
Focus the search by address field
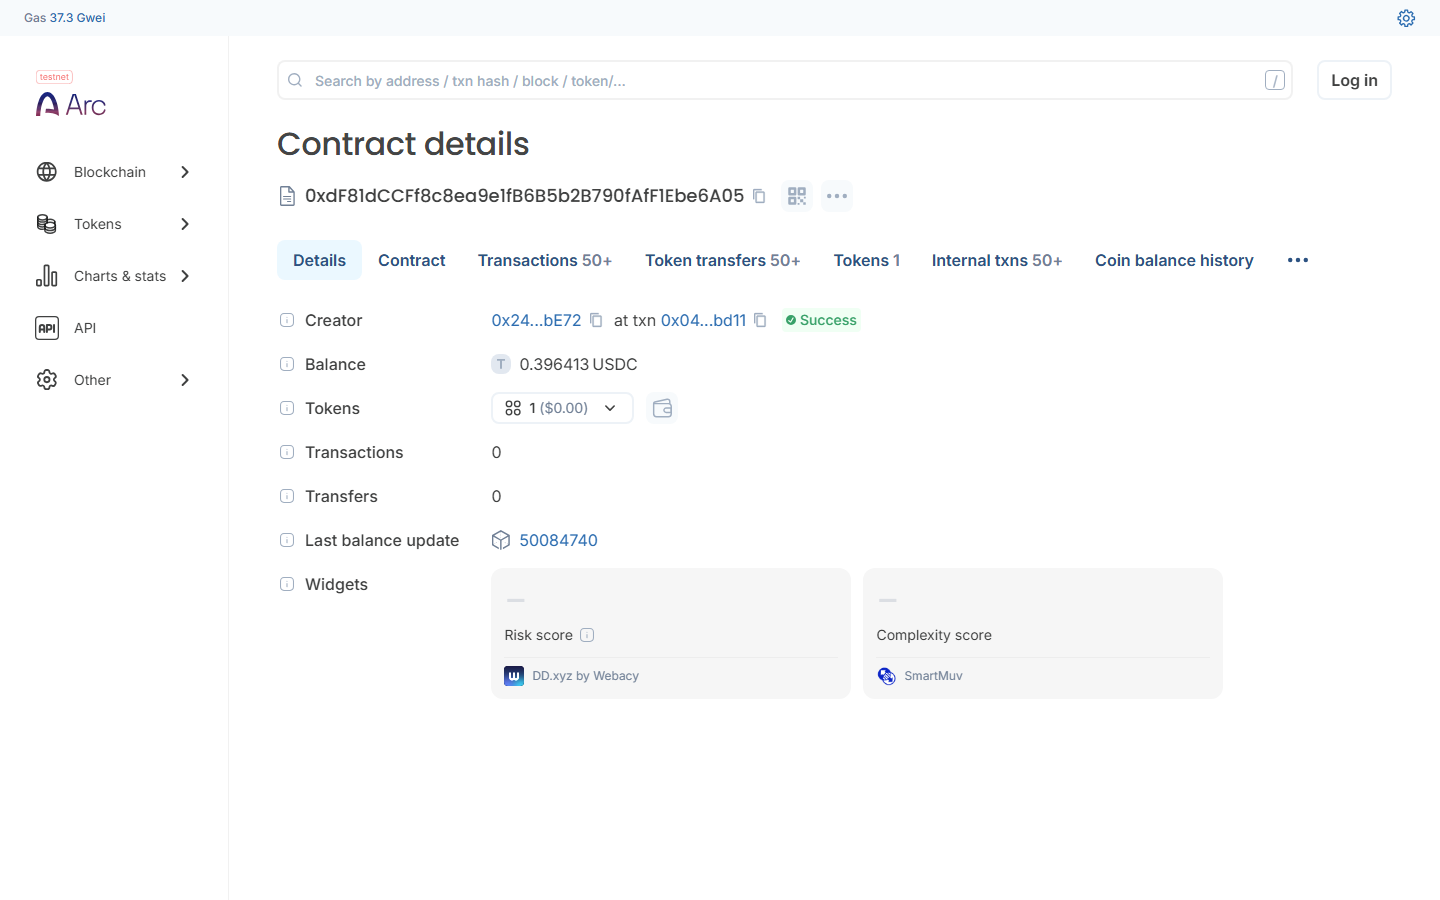click(785, 80)
